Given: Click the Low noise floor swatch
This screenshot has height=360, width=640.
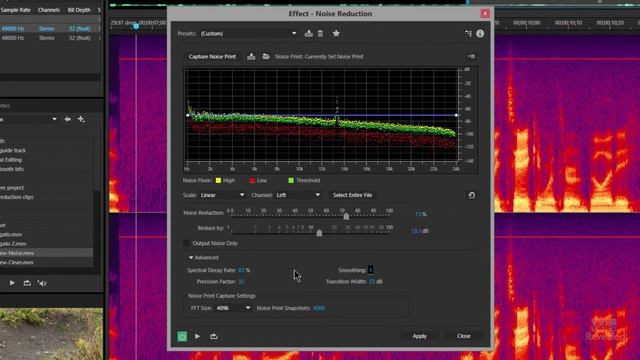Looking at the screenshot, I should pyautogui.click(x=252, y=180).
